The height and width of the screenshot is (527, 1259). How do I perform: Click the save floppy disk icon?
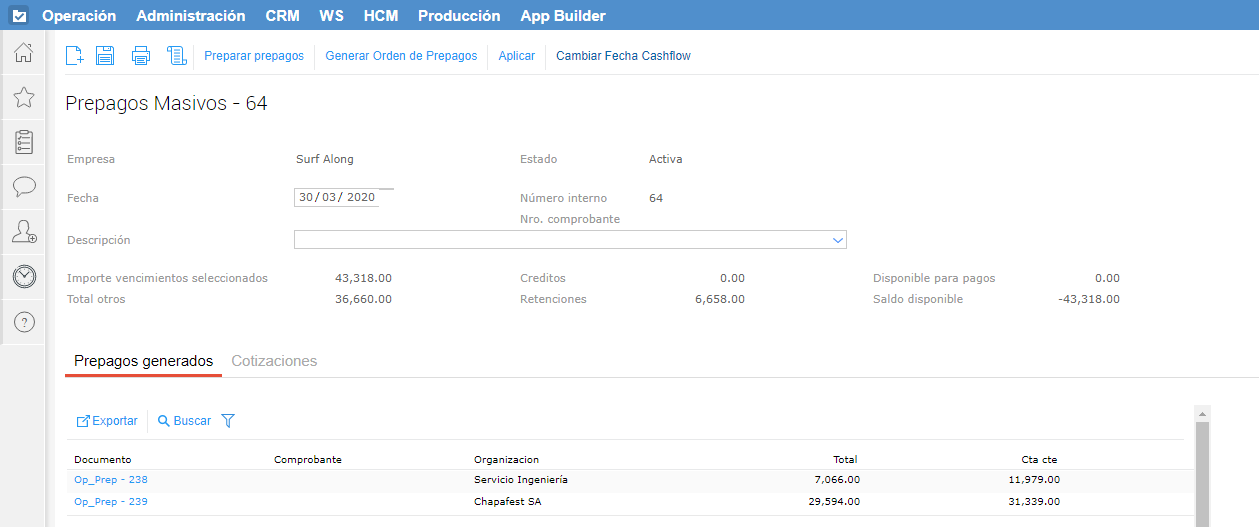[x=105, y=56]
